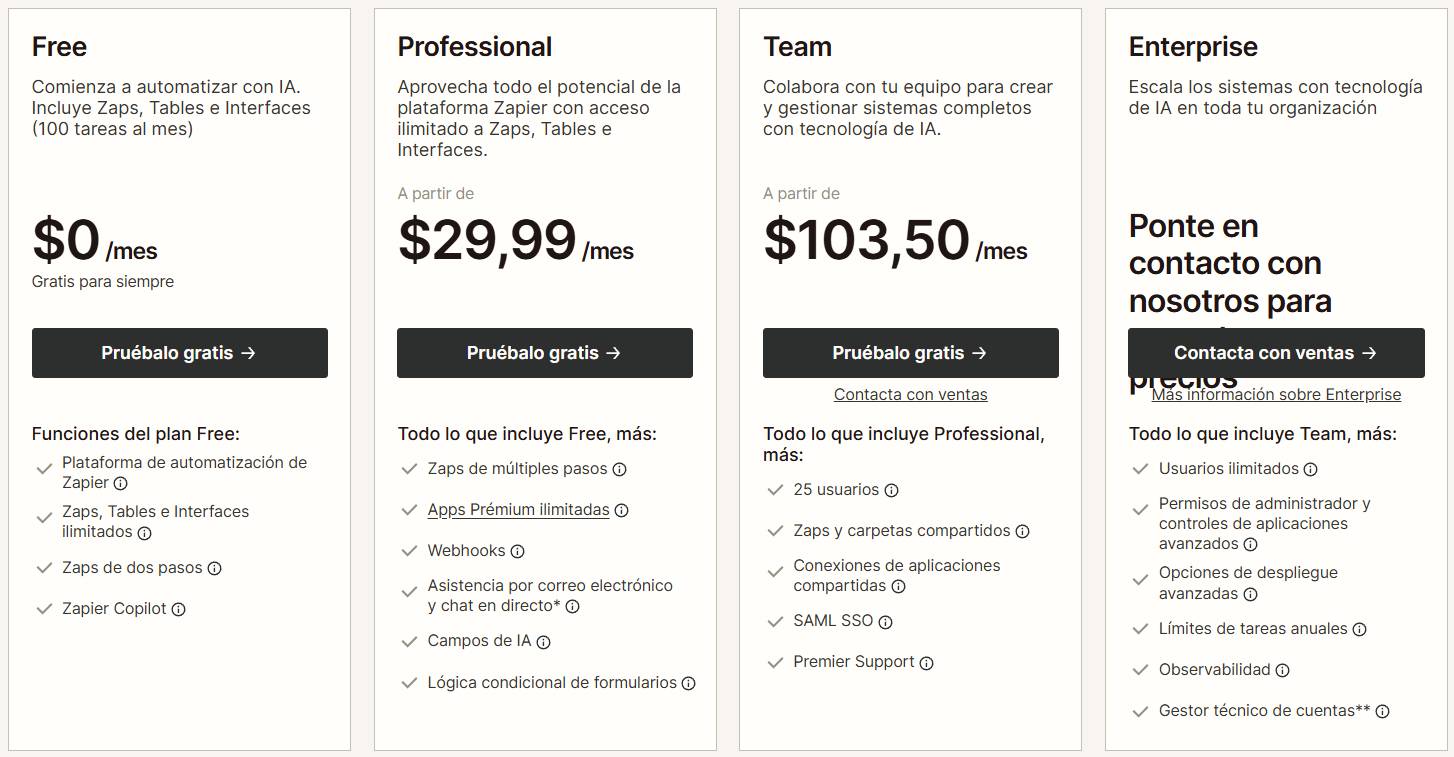The width and height of the screenshot is (1454, 757).
Task: Click info icon for Plataforma de automatización
Action: pyautogui.click(x=122, y=483)
